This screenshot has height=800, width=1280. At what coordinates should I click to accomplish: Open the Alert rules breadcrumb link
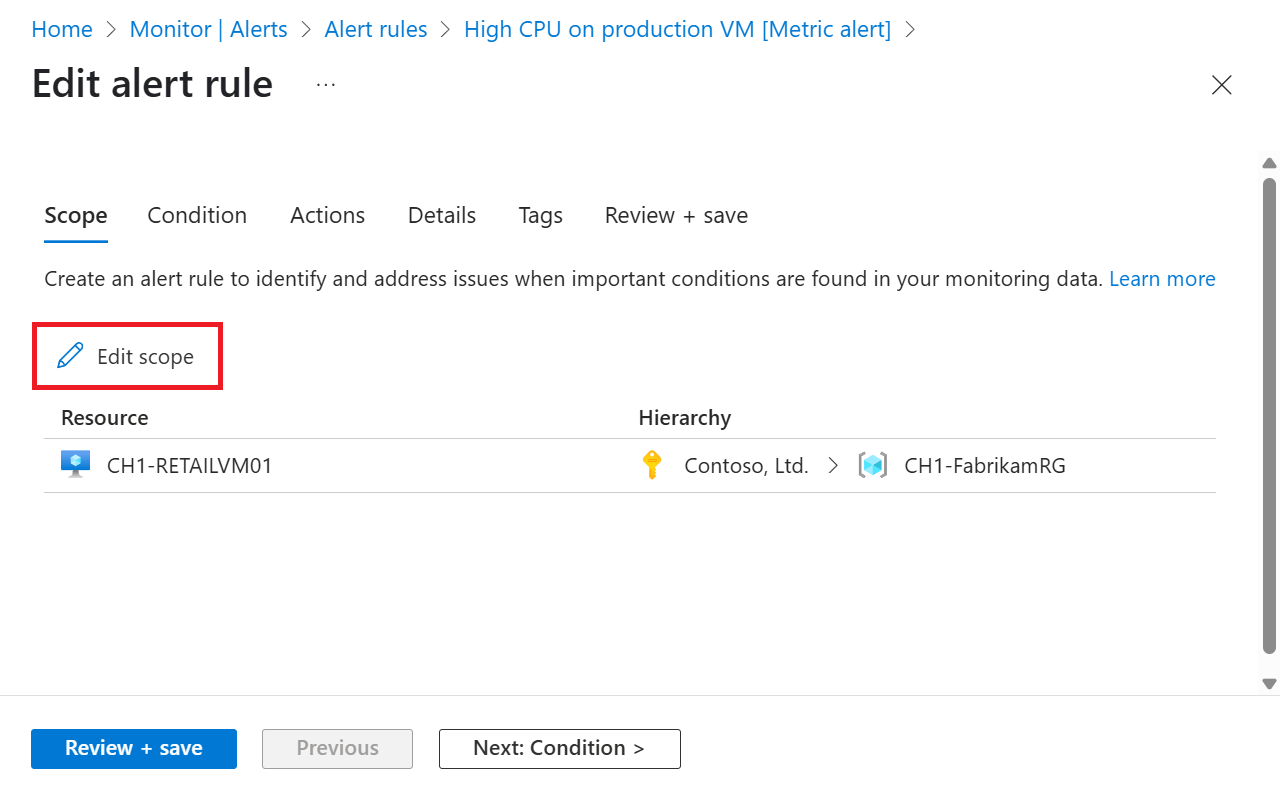[375, 30]
